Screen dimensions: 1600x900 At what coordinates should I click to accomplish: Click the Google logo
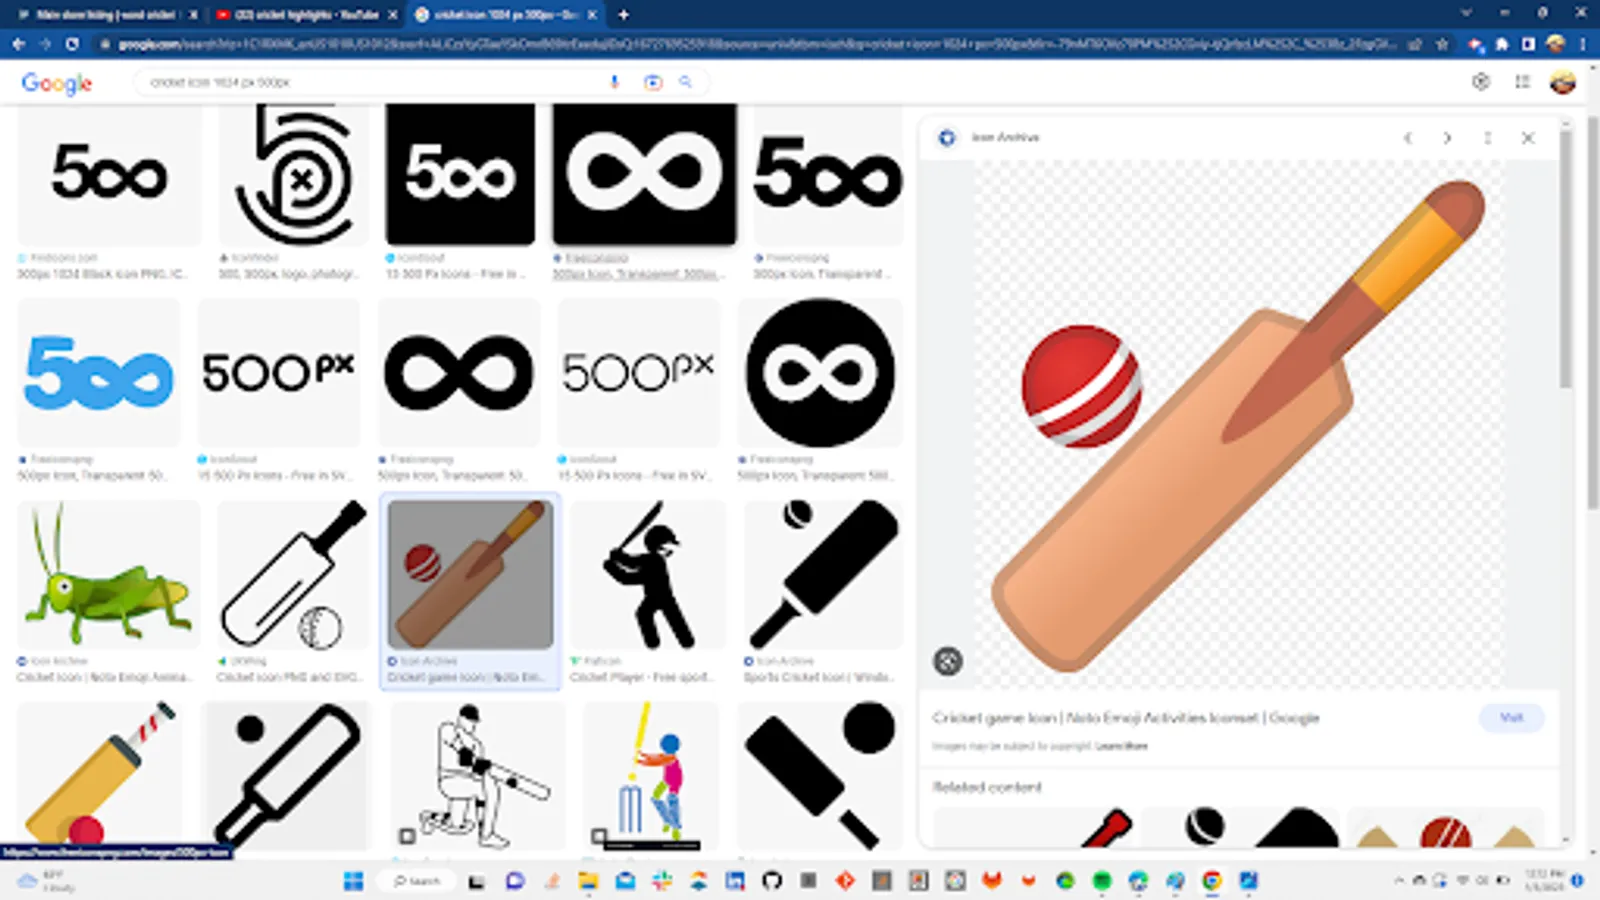57,83
